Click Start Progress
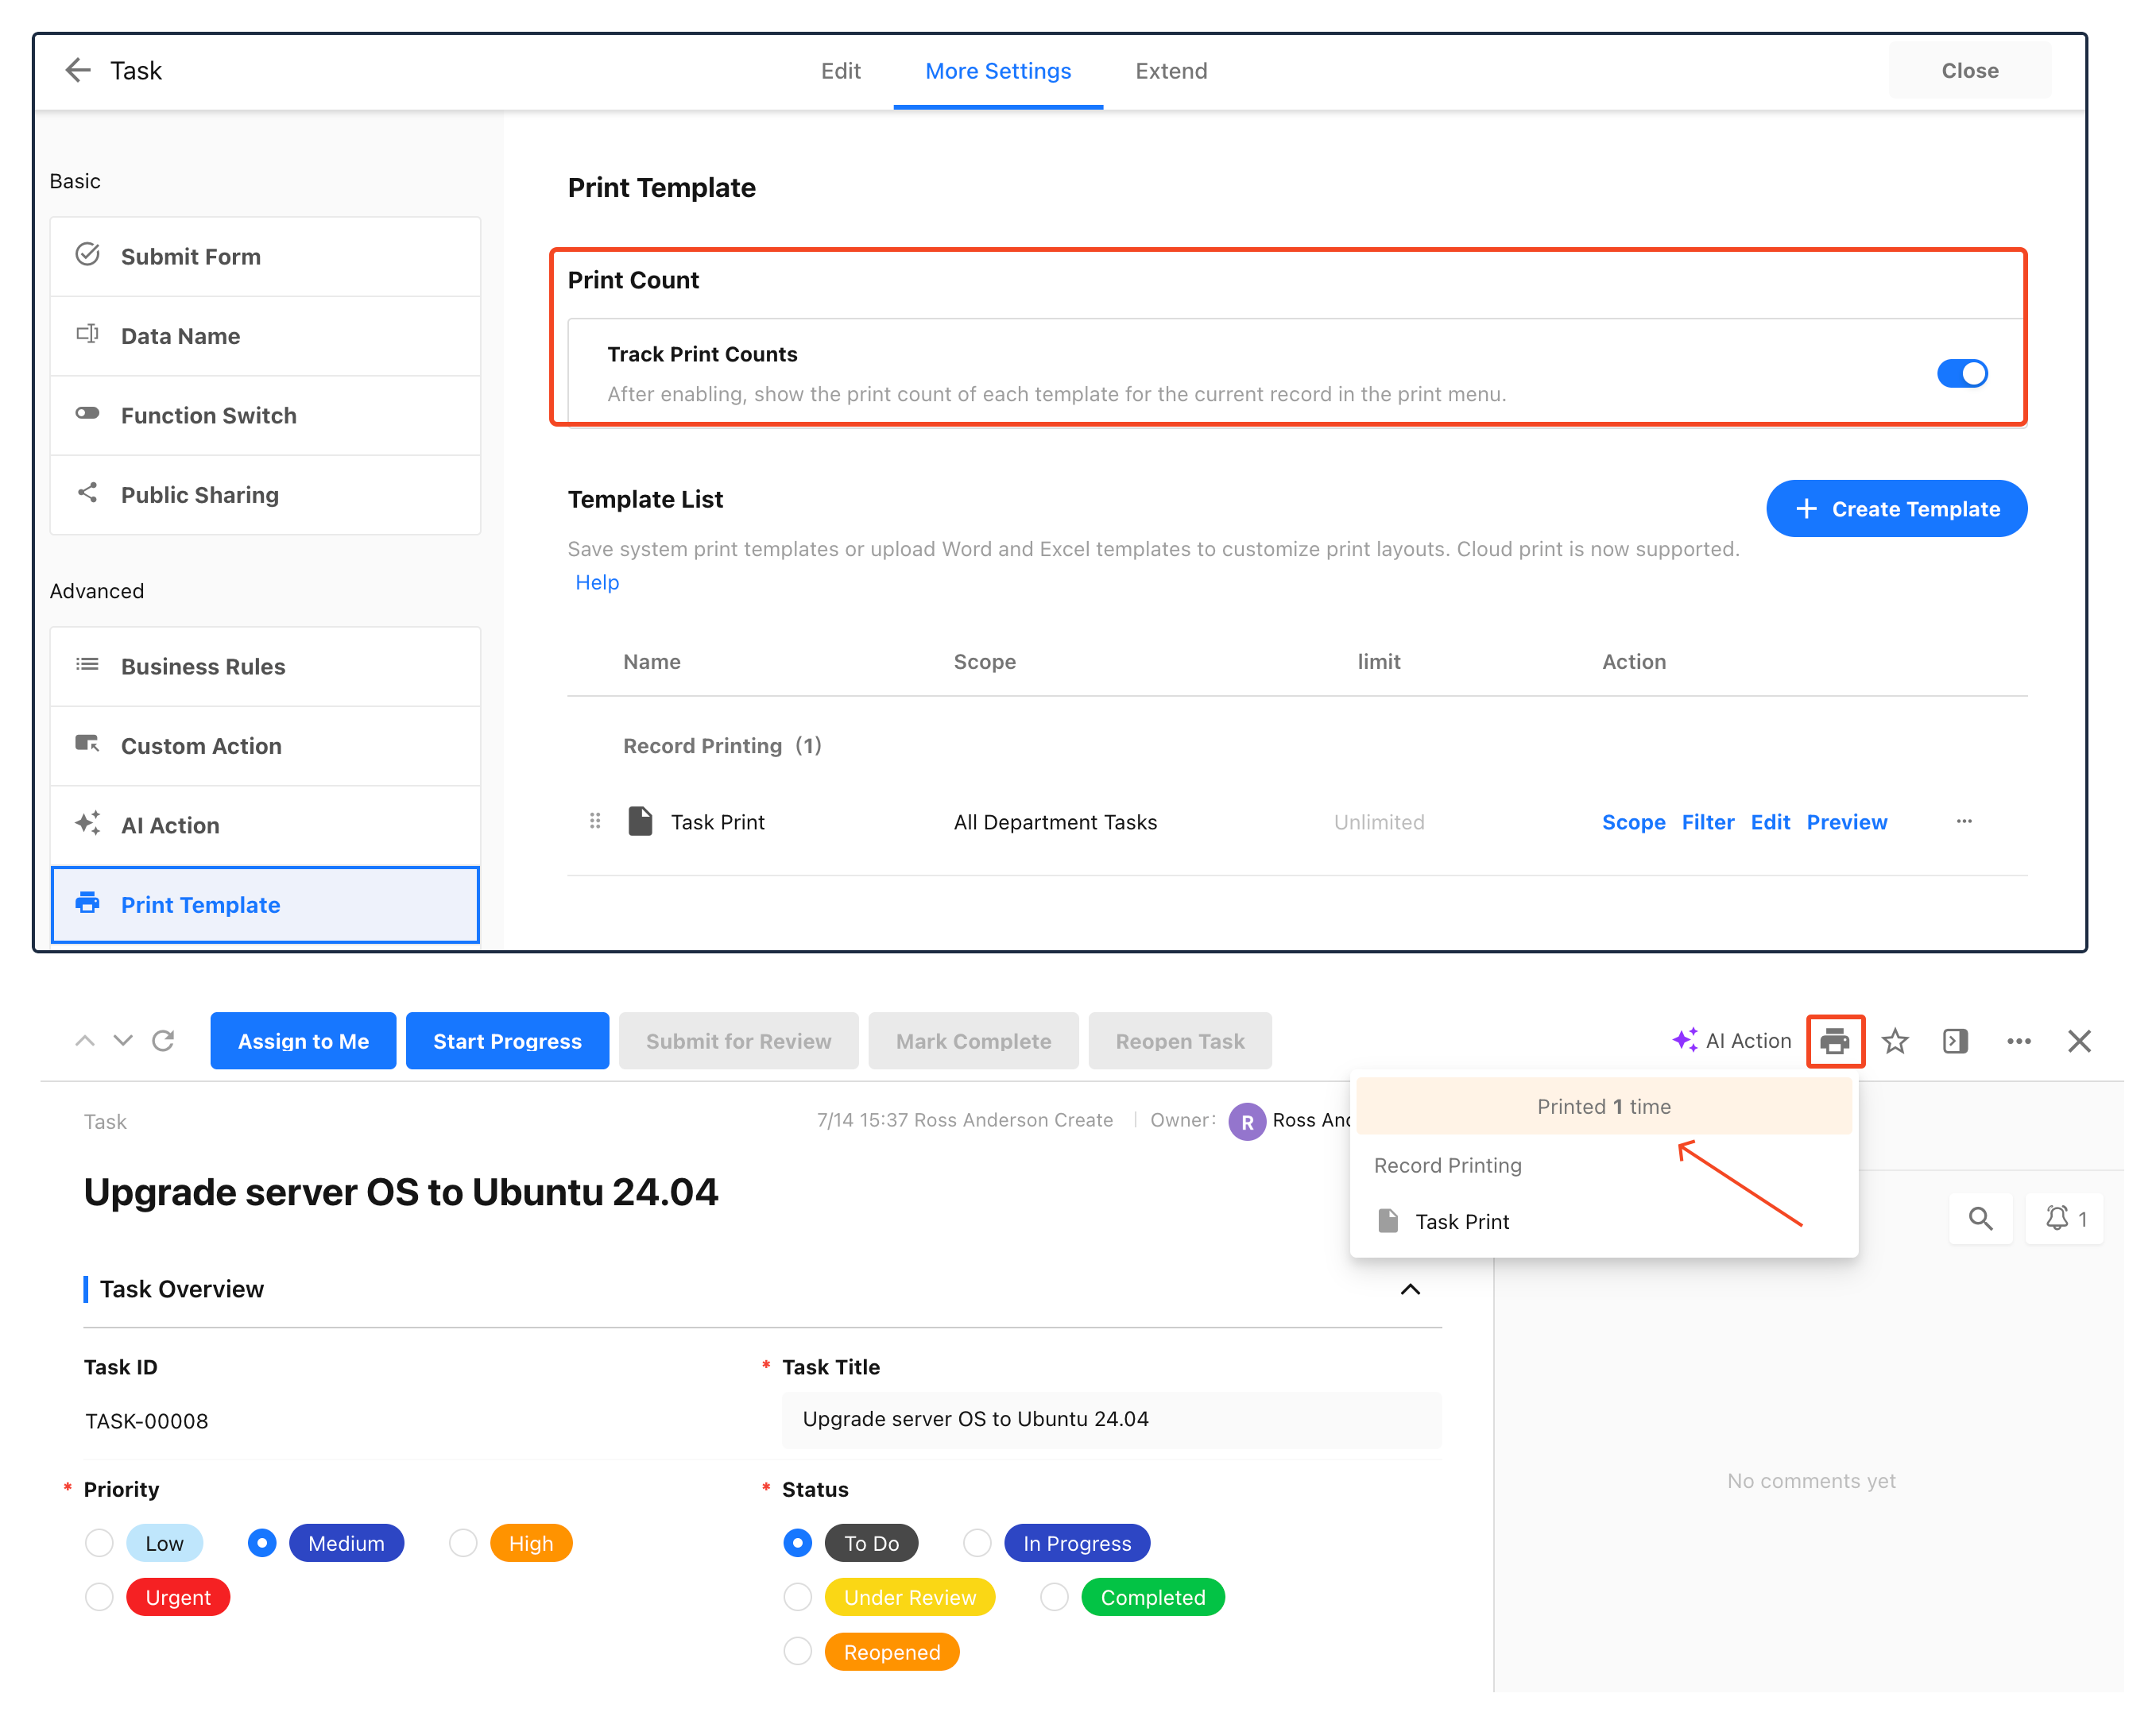The image size is (2156, 1724). [x=507, y=1041]
